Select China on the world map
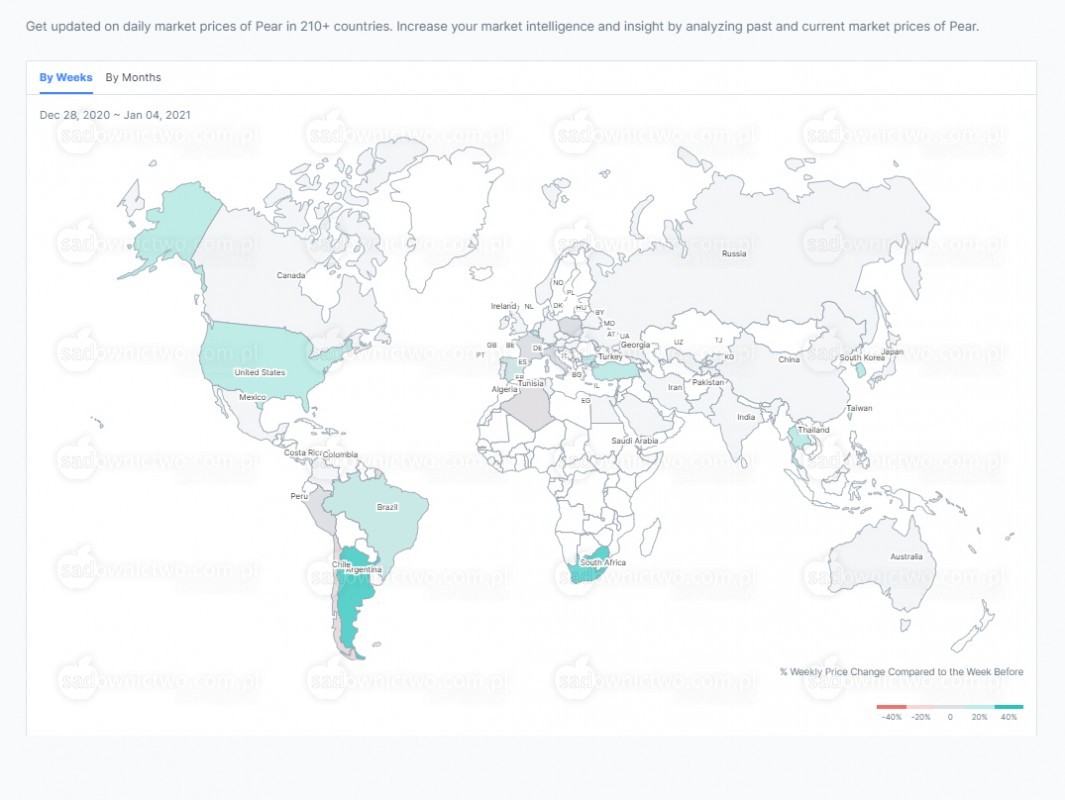This screenshot has width=1065, height=800. [789, 359]
